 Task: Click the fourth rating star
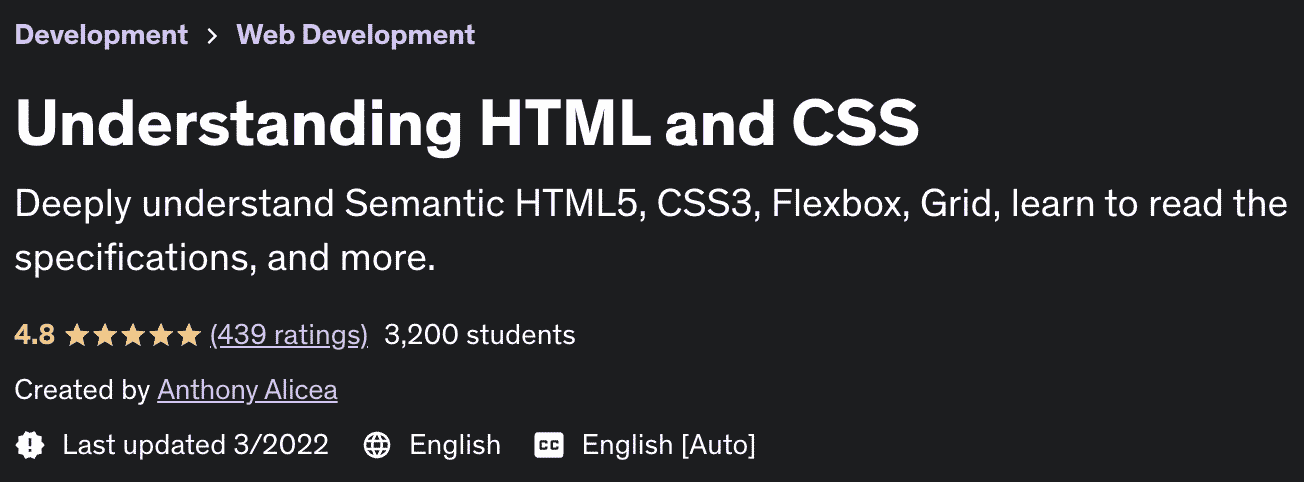[161, 335]
